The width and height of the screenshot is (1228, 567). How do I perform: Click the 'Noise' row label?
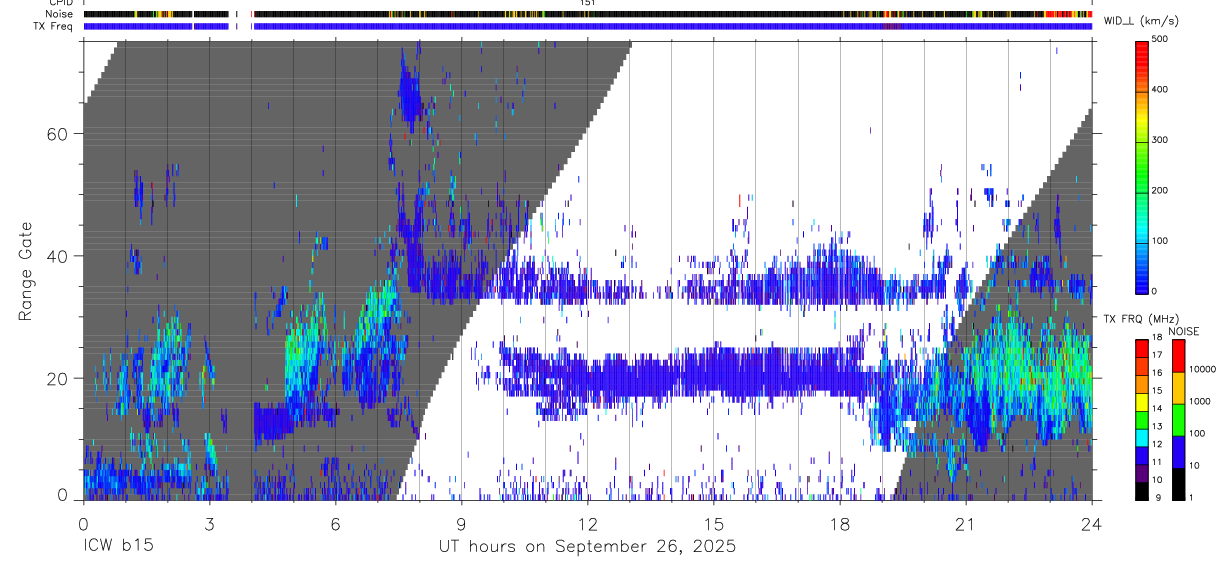(59, 14)
